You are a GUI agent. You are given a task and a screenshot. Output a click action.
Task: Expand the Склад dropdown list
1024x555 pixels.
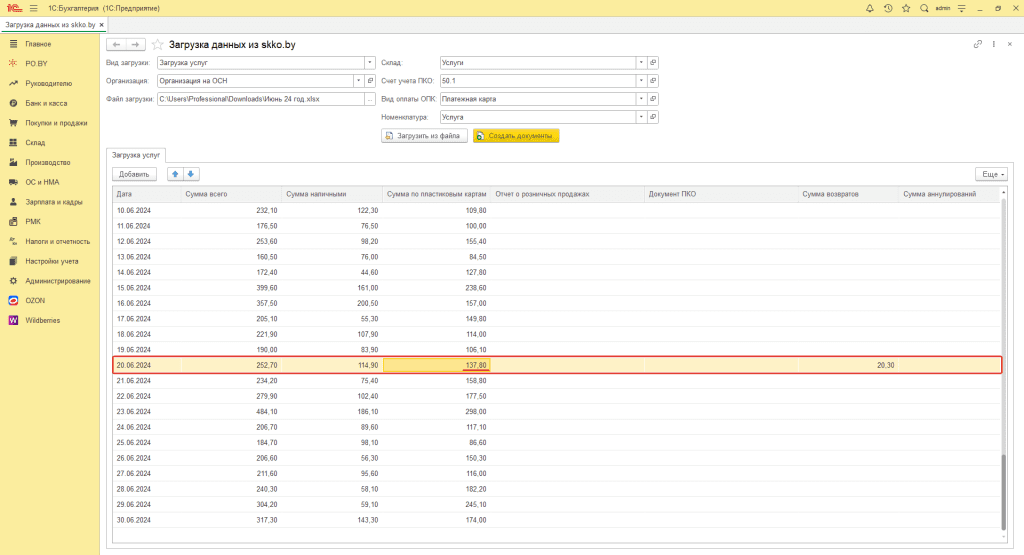click(x=640, y=62)
